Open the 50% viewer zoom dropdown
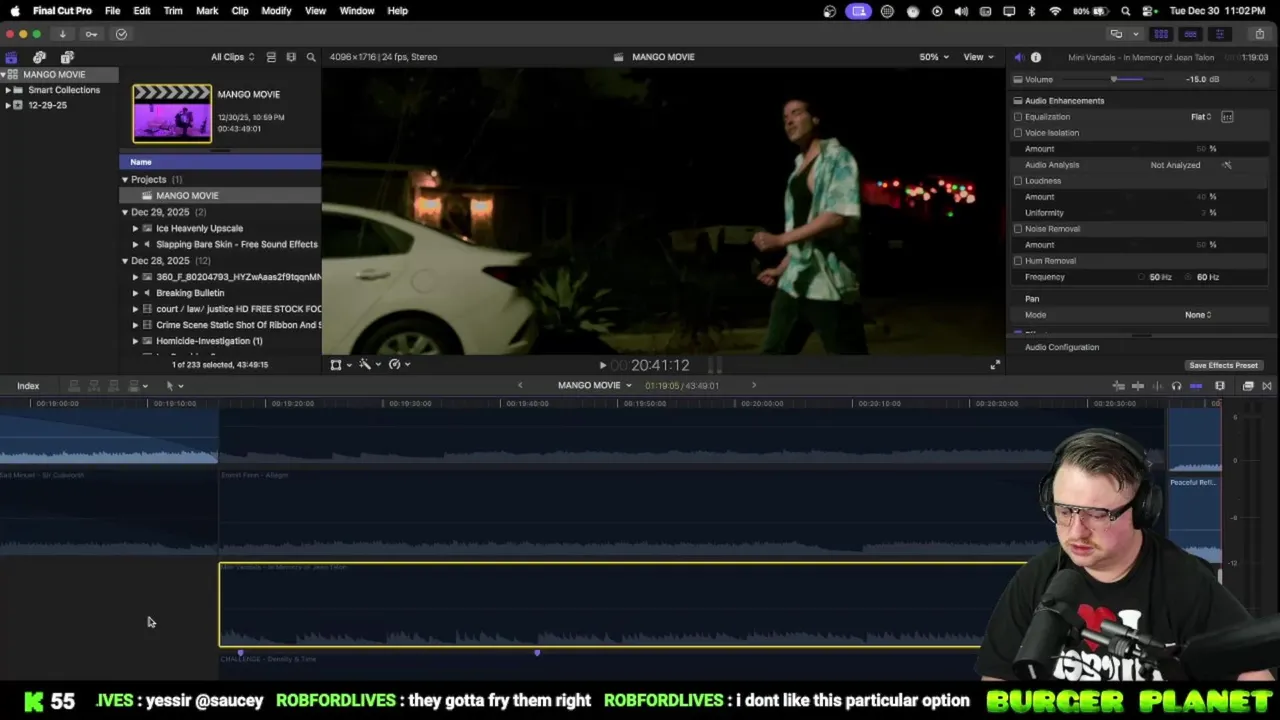This screenshot has width=1280, height=720. 934,57
